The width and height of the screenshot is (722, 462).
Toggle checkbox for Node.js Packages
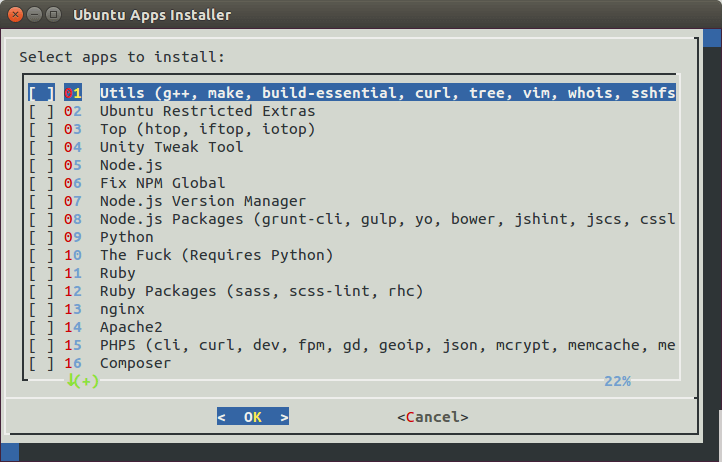click(x=41, y=219)
